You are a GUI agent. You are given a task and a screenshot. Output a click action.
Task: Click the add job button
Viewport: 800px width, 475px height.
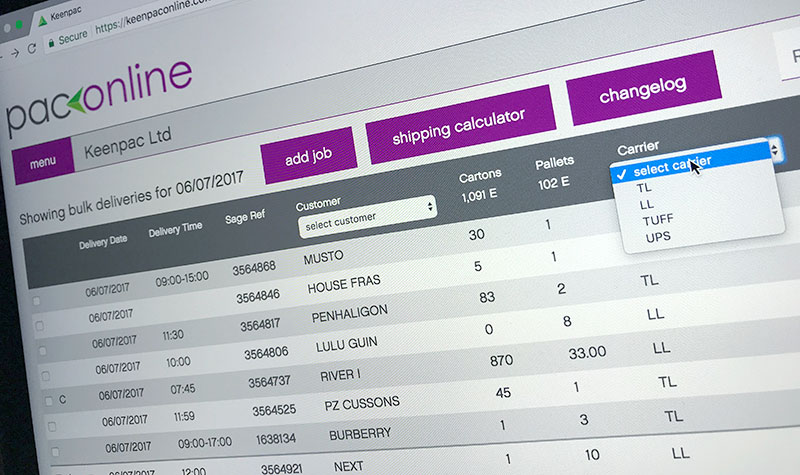309,156
